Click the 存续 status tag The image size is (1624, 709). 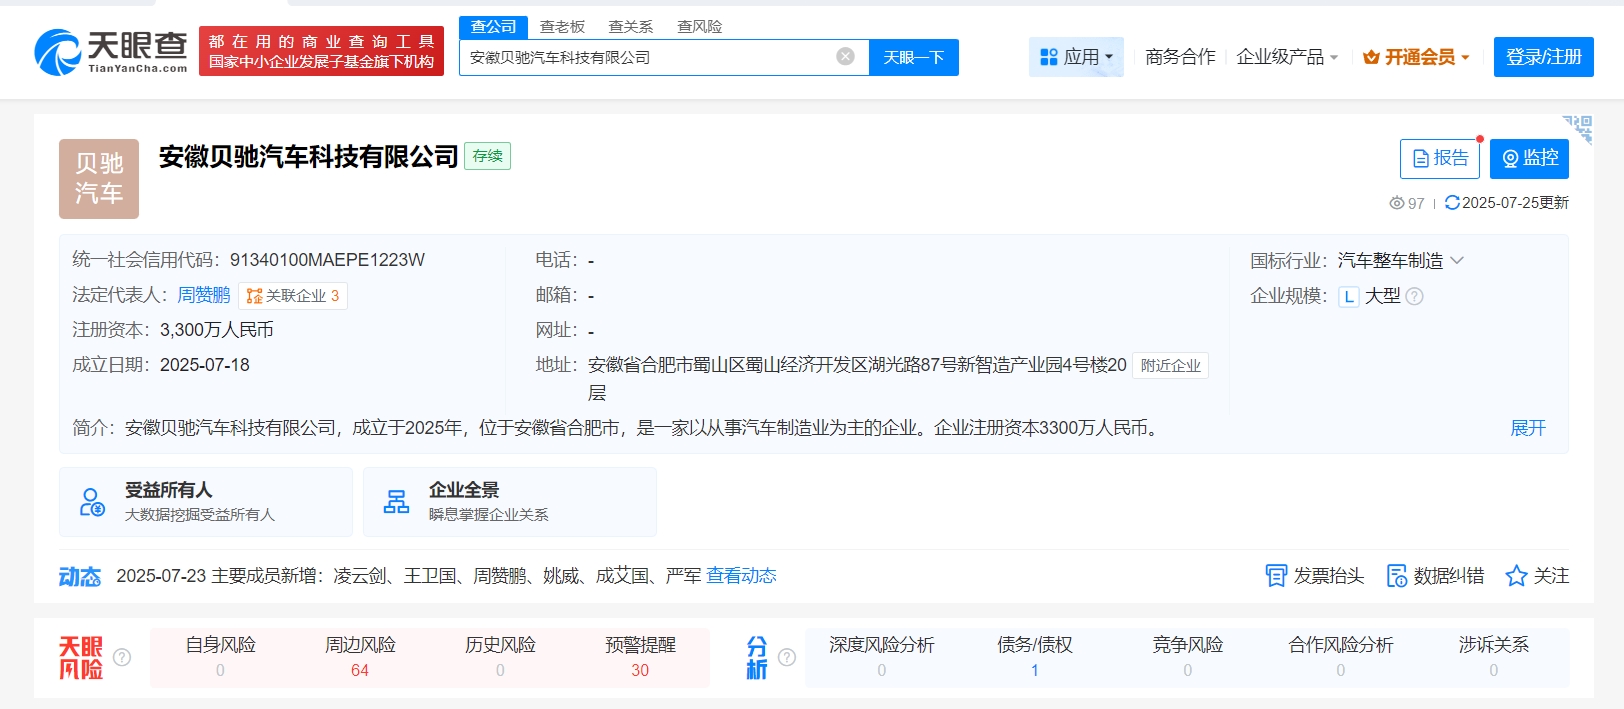488,156
